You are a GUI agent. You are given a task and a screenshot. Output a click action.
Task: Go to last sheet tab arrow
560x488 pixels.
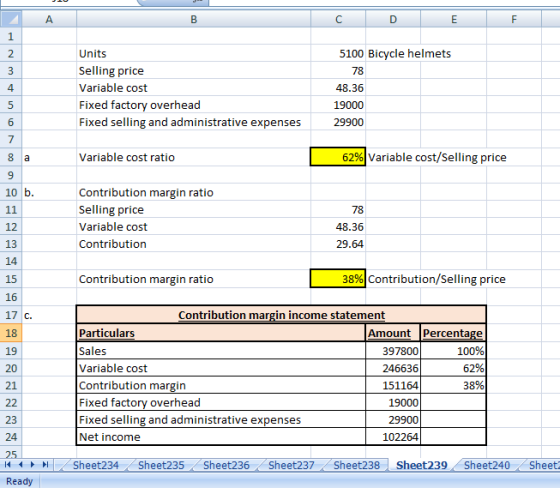(45, 464)
